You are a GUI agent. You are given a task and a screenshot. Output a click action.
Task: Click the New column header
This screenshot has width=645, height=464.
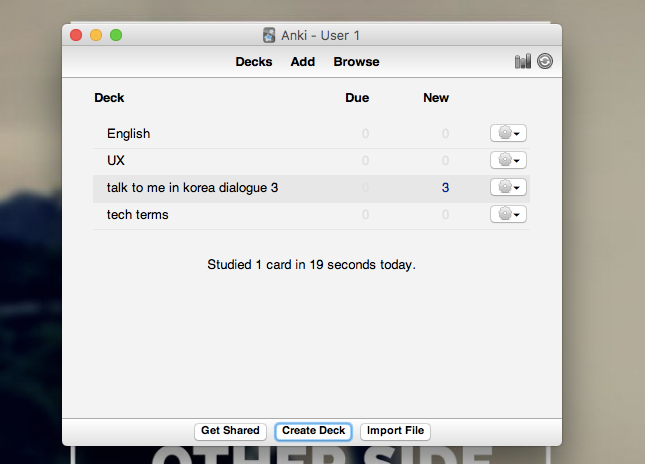point(436,98)
